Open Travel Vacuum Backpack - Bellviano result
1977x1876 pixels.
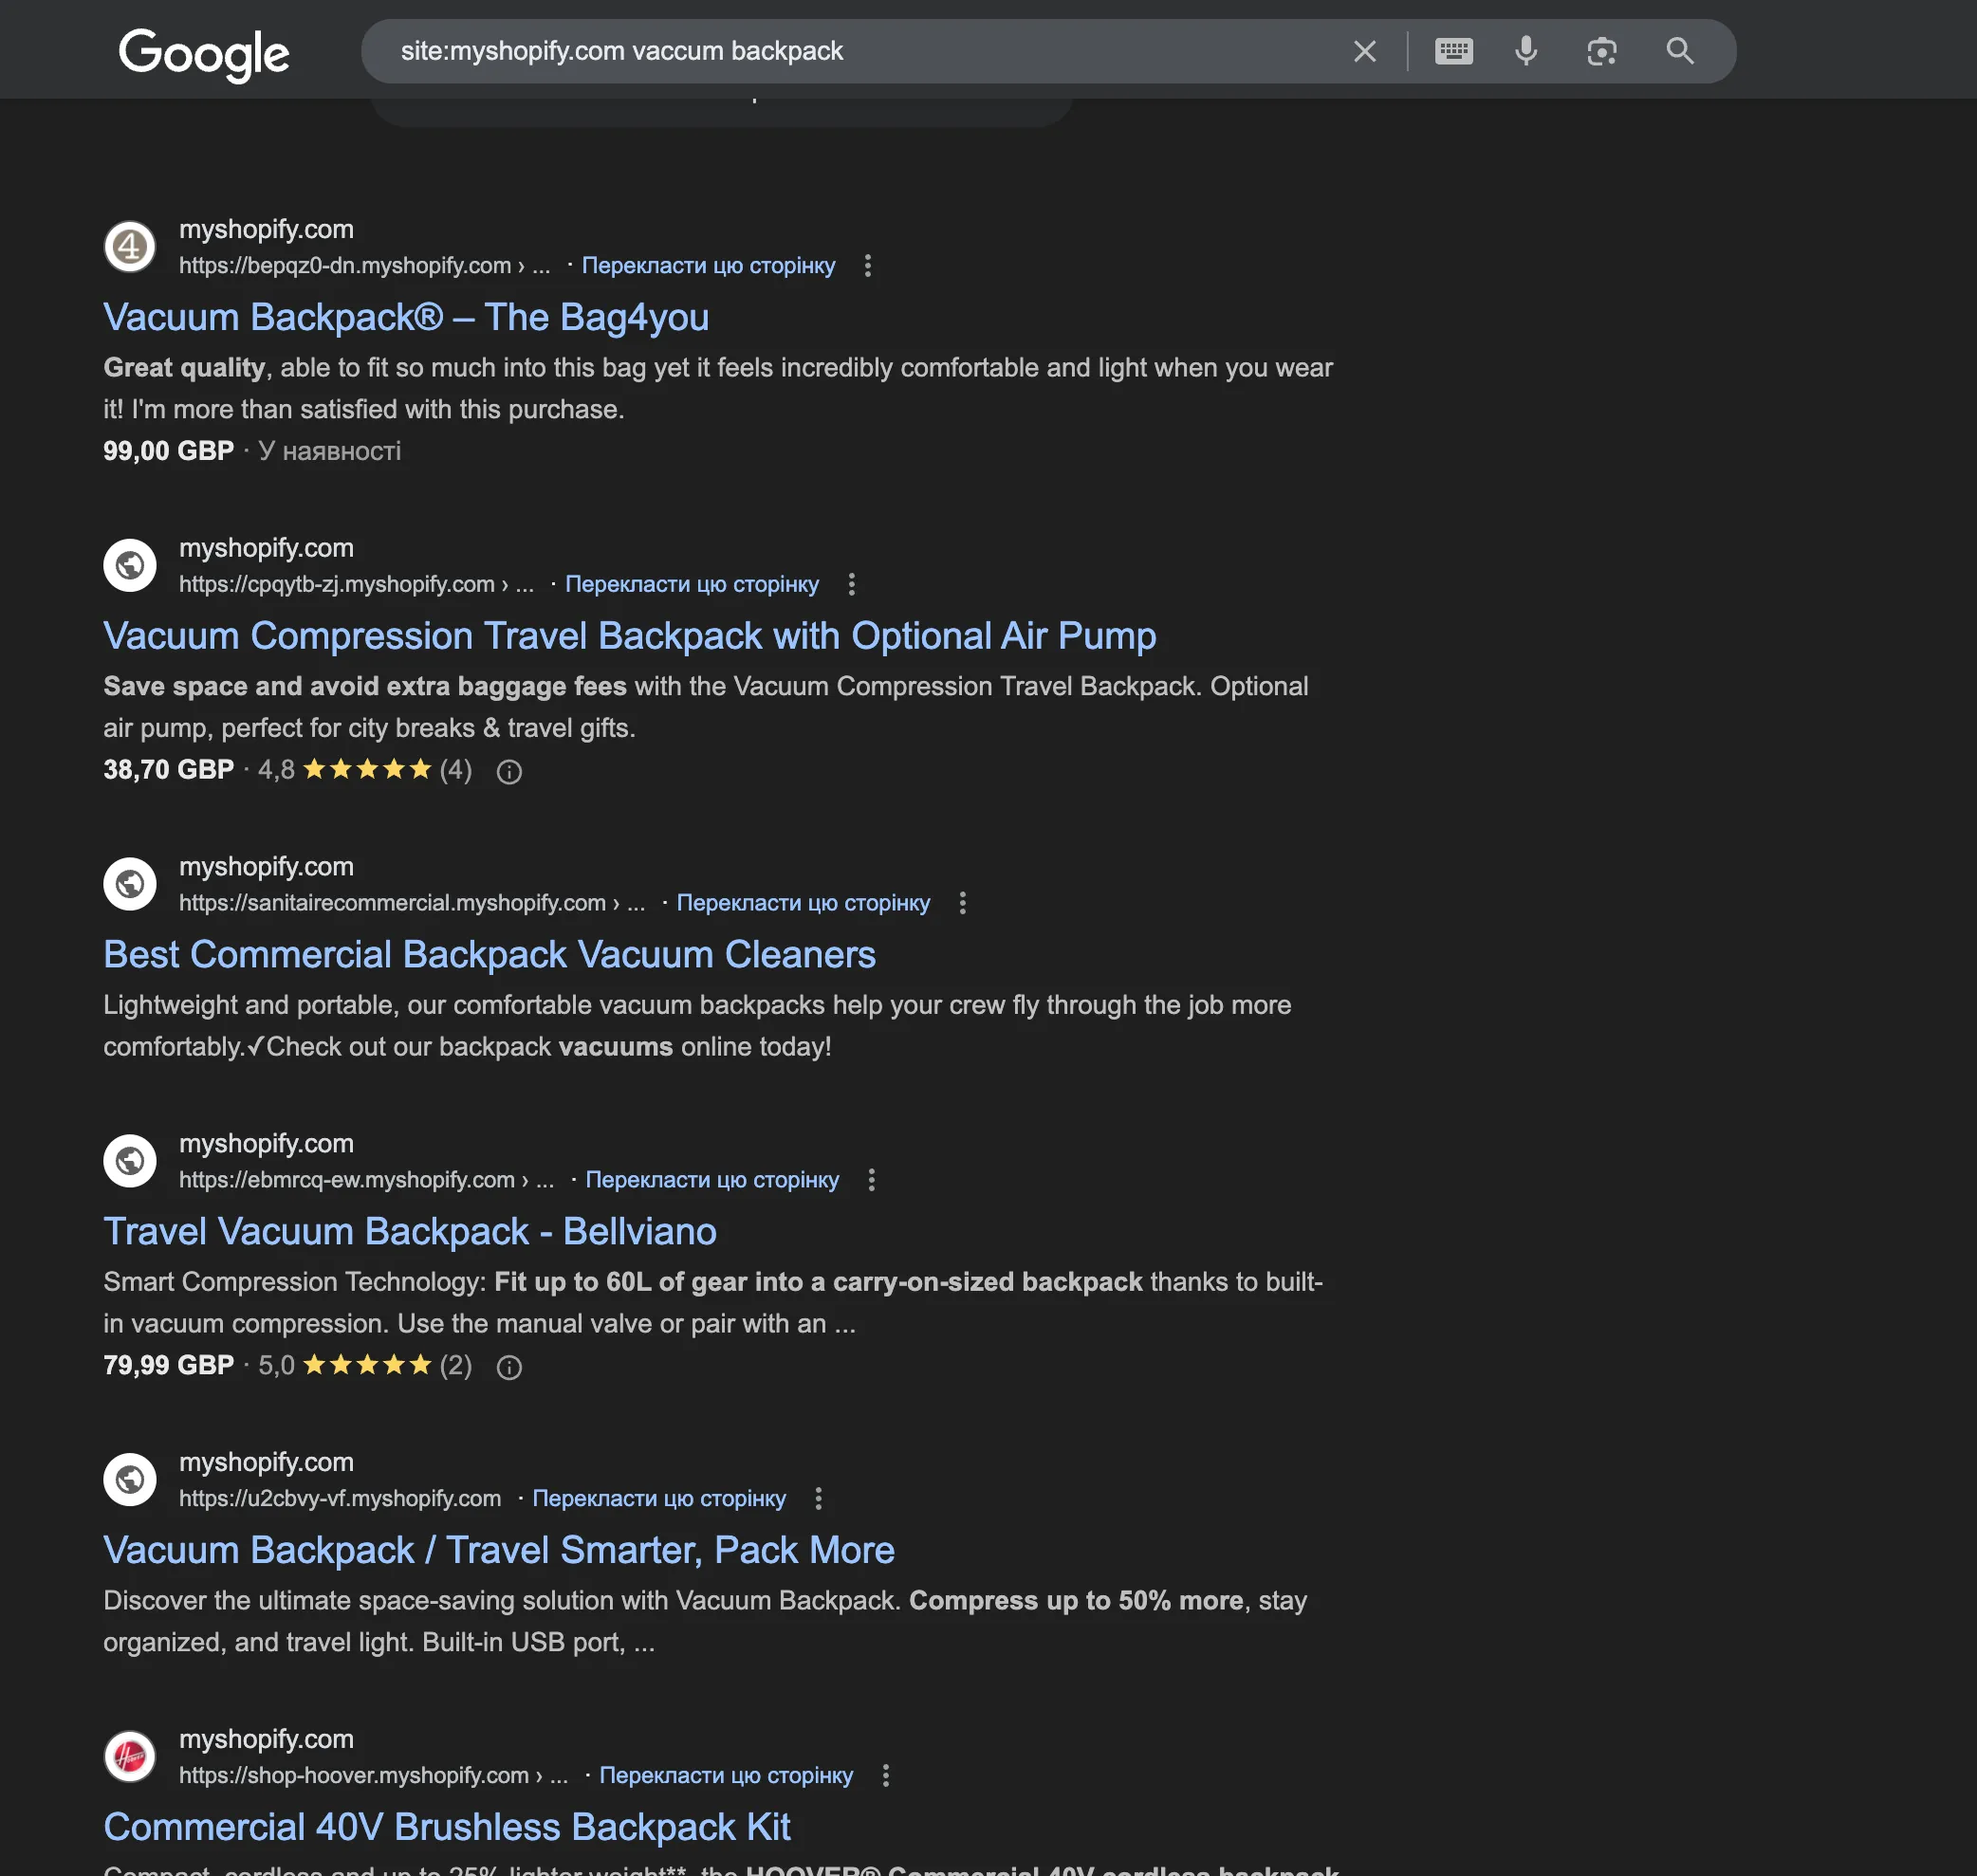pos(410,1231)
